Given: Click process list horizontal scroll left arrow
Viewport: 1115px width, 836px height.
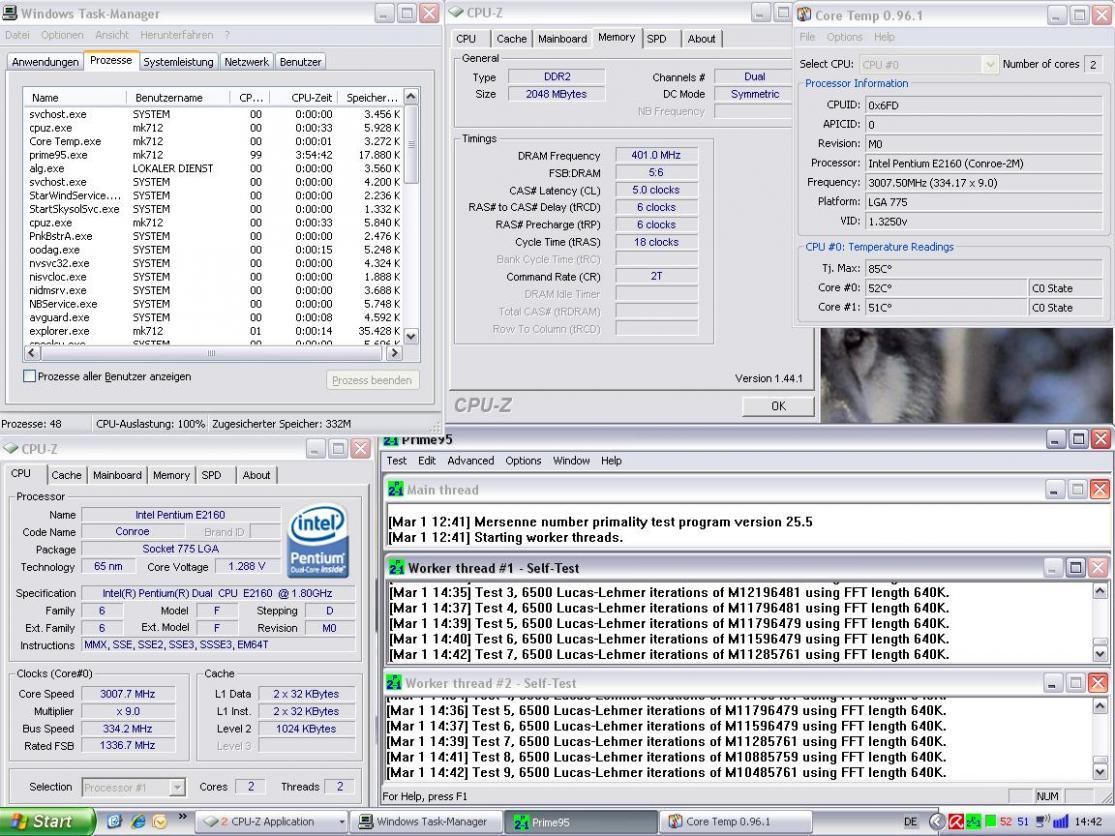Looking at the screenshot, I should 32,353.
